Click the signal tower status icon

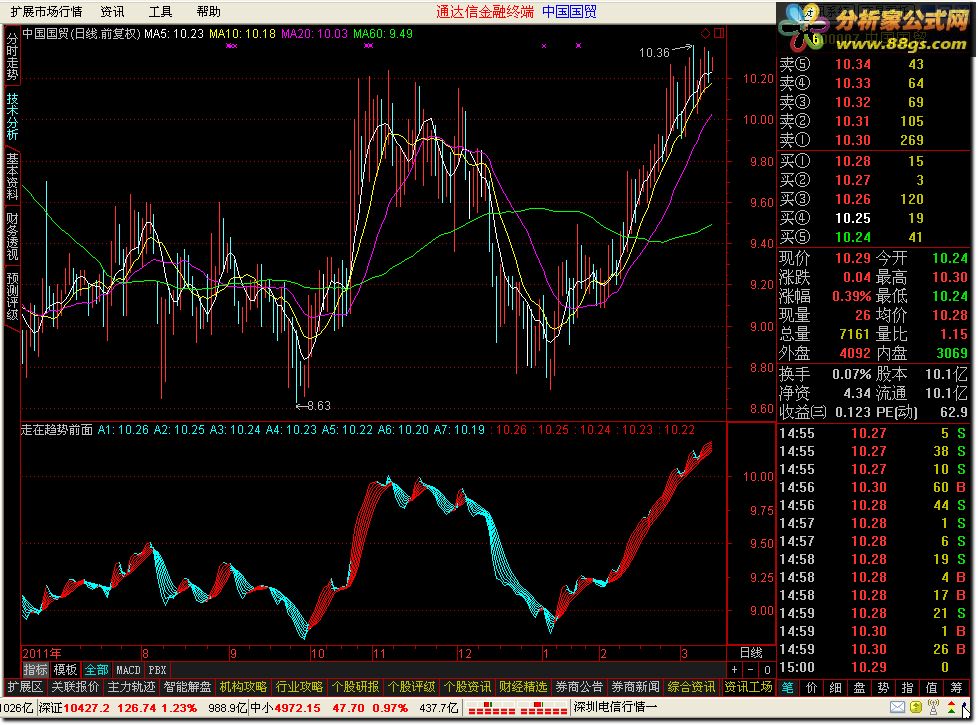click(x=934, y=707)
